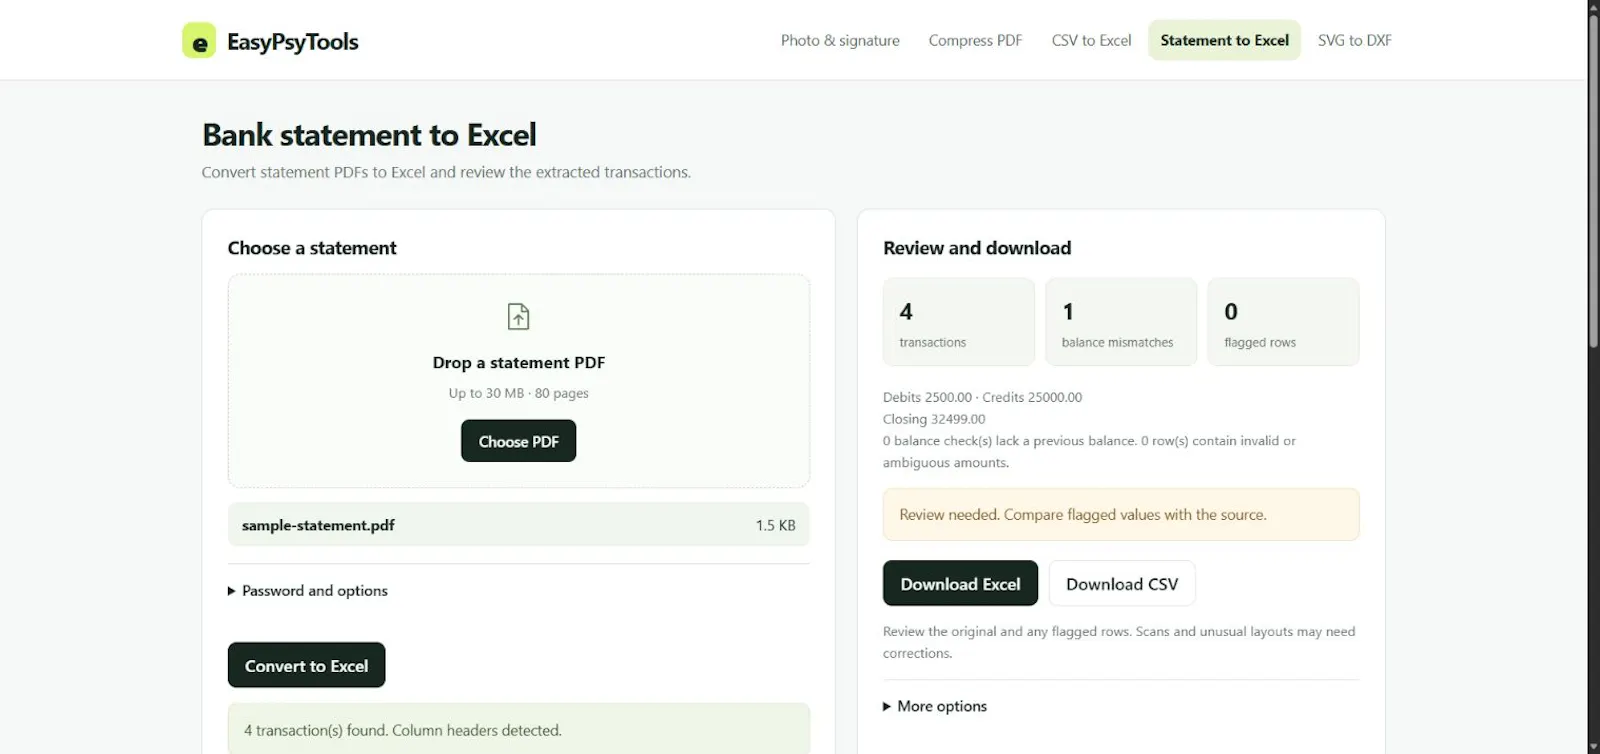The height and width of the screenshot is (754, 1600).
Task: Click the Convert to Excel button
Action: pyautogui.click(x=306, y=665)
